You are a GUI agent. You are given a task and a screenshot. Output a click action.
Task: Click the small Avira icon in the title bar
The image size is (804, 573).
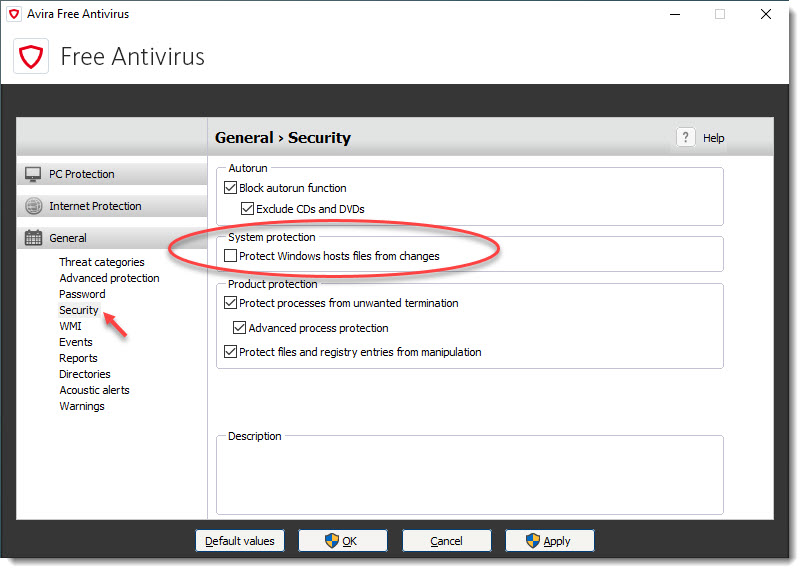[14, 14]
